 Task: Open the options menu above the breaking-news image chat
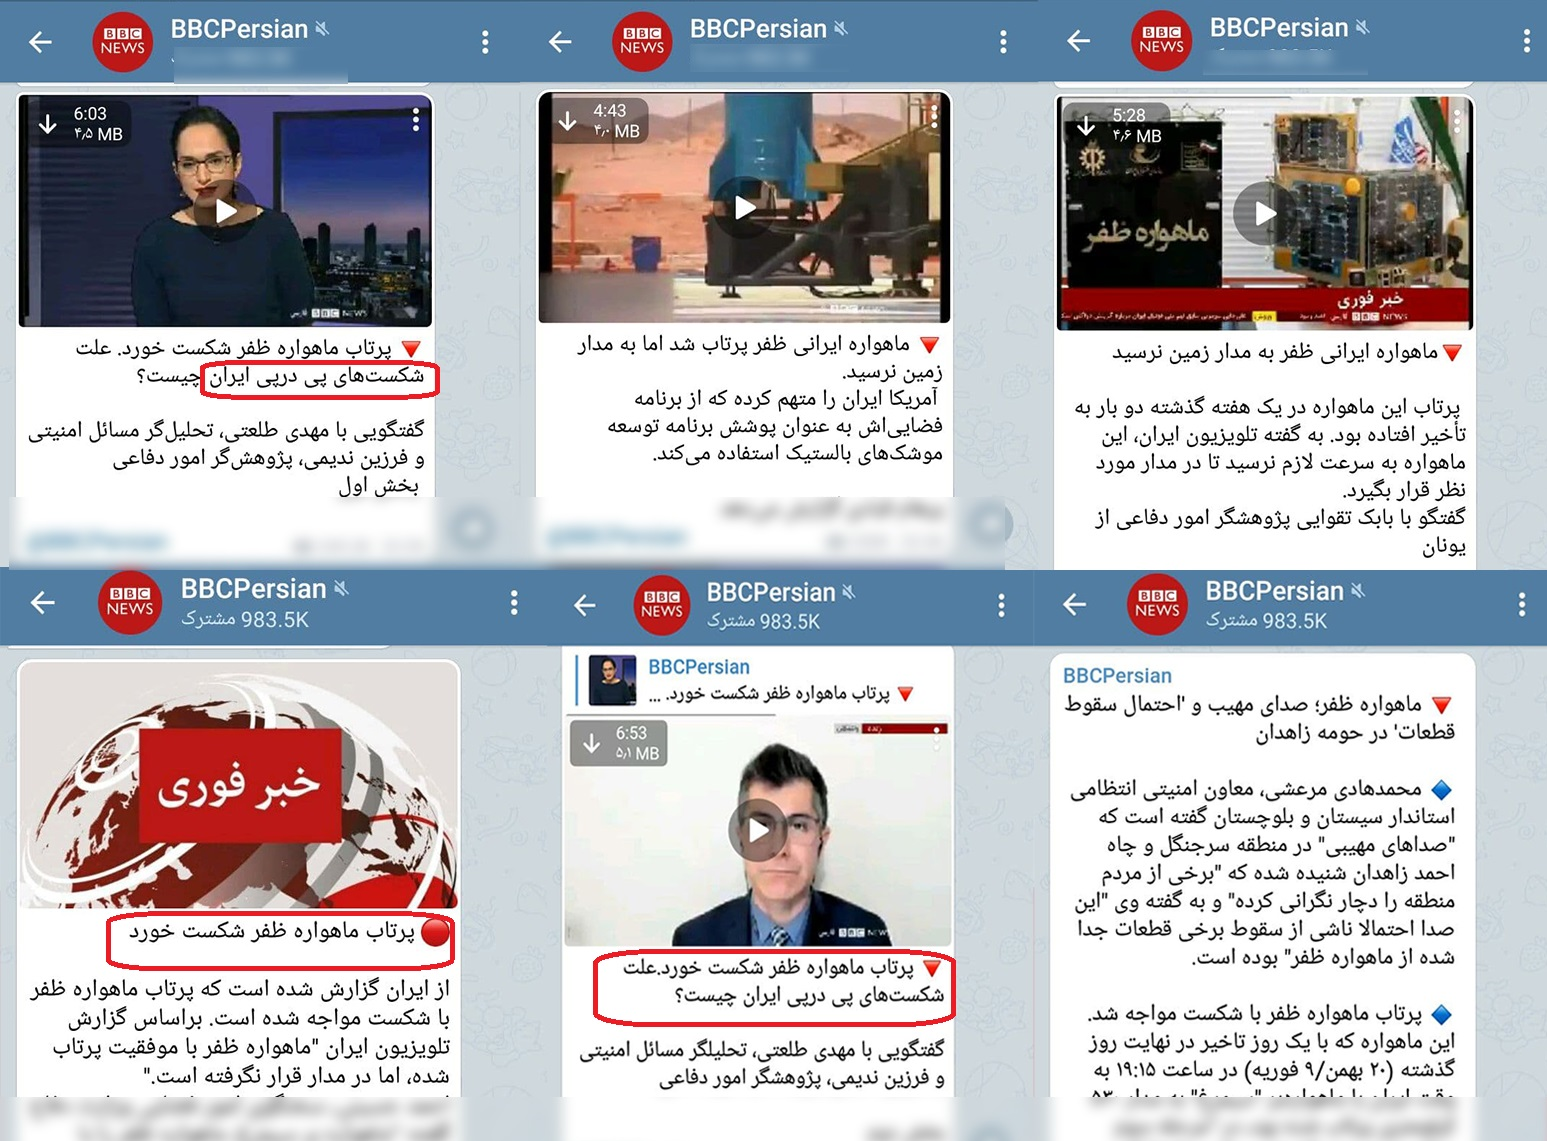(x=514, y=602)
